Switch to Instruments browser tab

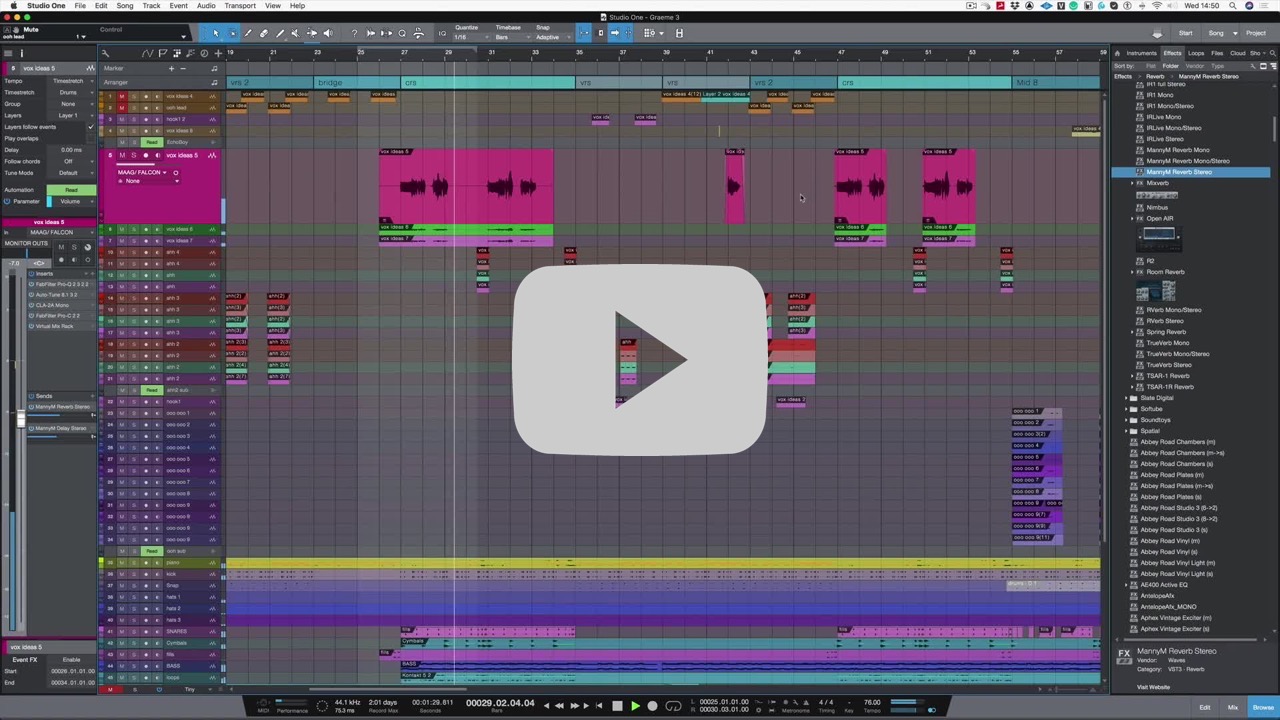point(1141,53)
